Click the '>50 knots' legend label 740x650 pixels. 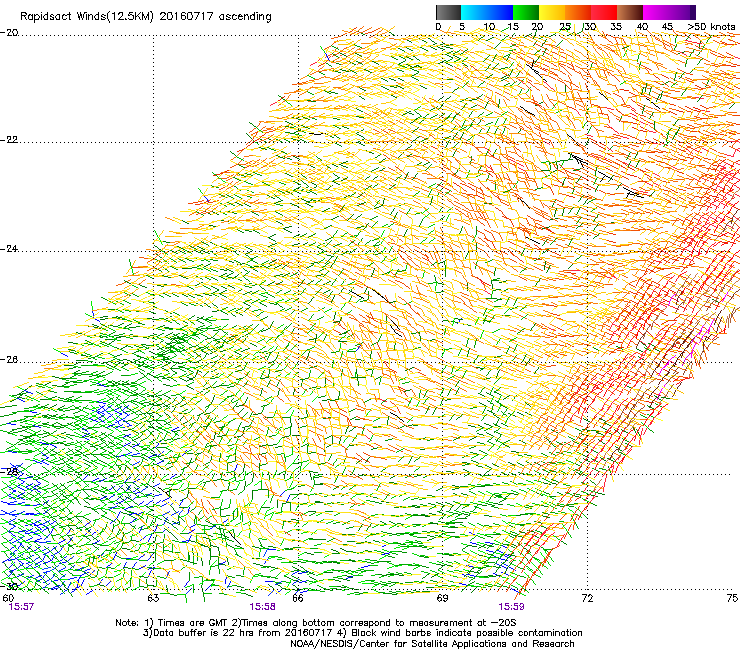click(x=711, y=27)
